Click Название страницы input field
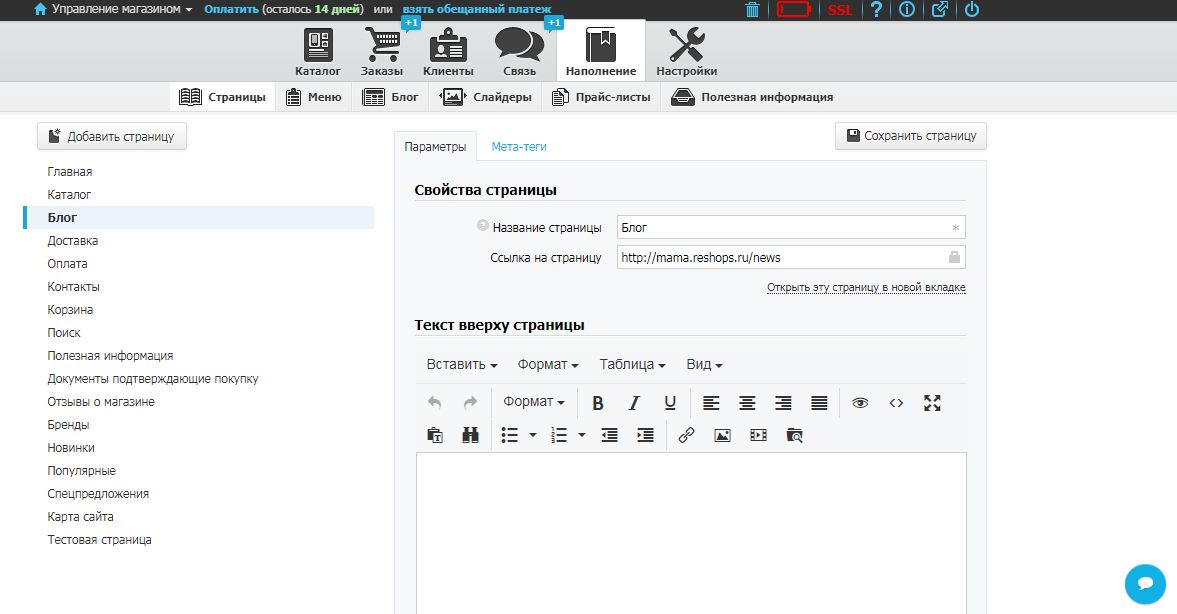Image resolution: width=1177 pixels, height=614 pixels. [x=791, y=227]
